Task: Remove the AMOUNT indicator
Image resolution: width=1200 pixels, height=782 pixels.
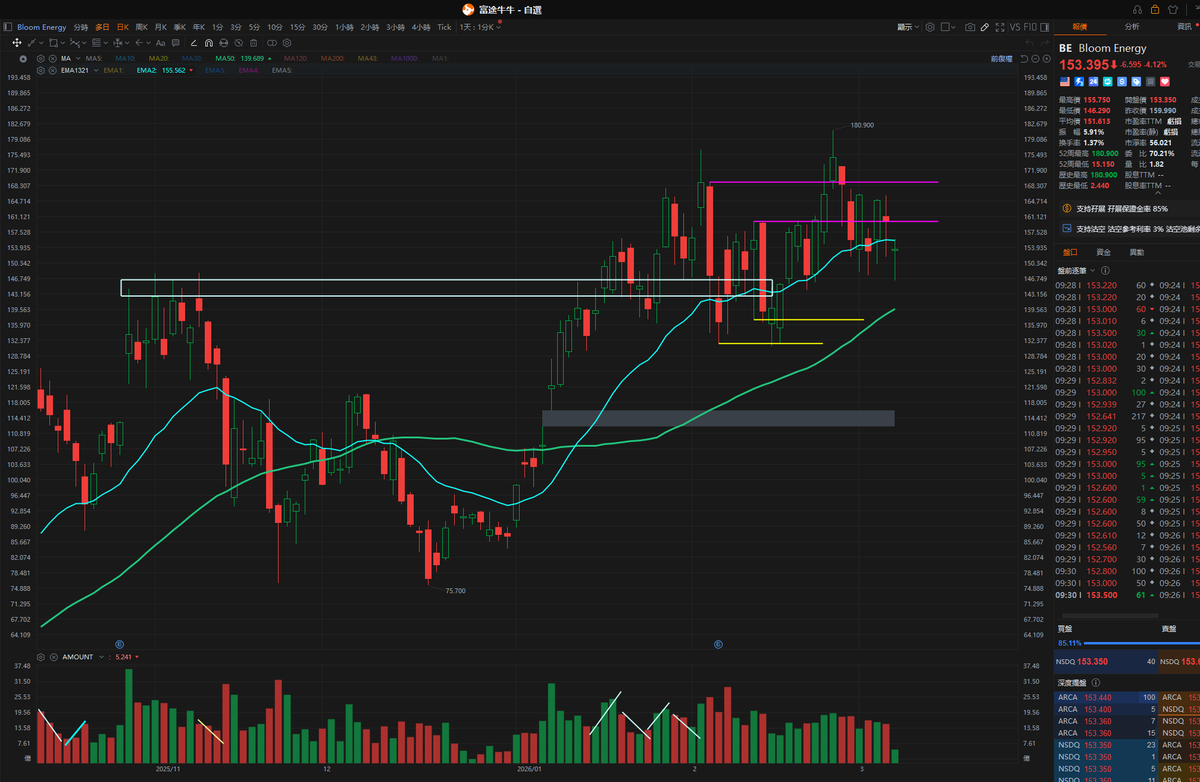Action: [x=54, y=657]
